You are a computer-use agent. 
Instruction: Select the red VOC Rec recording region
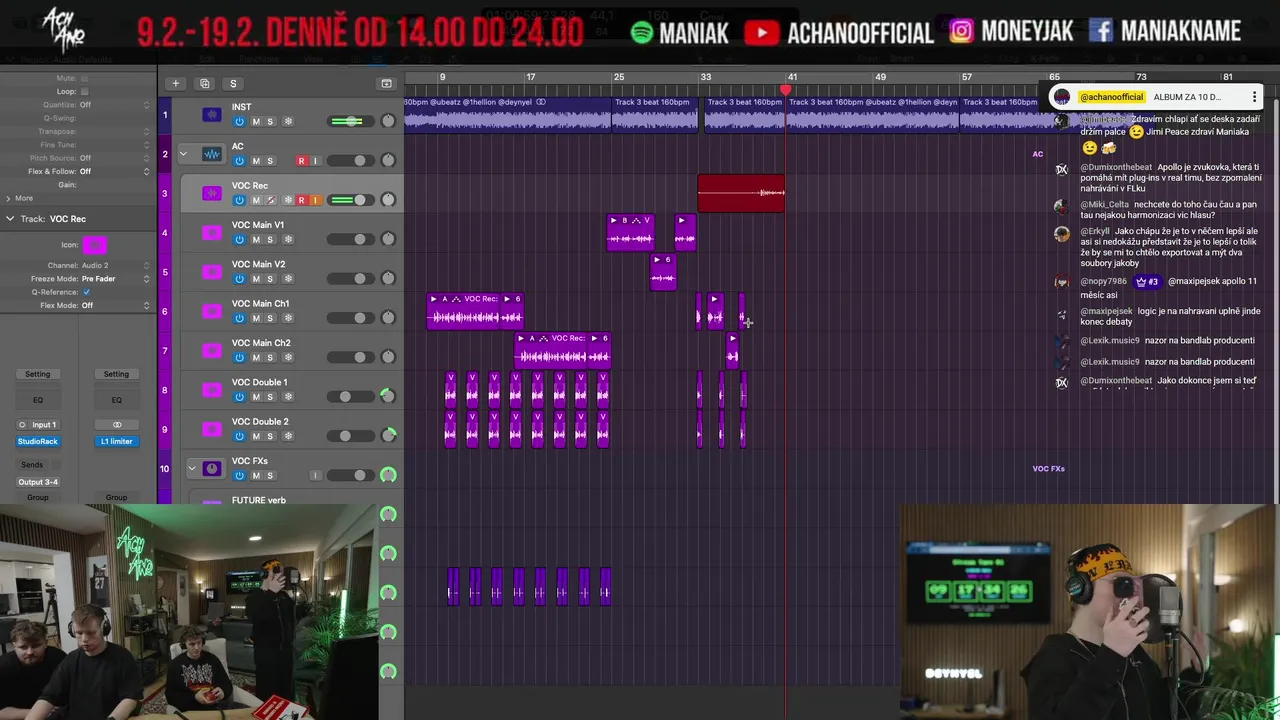coord(741,193)
